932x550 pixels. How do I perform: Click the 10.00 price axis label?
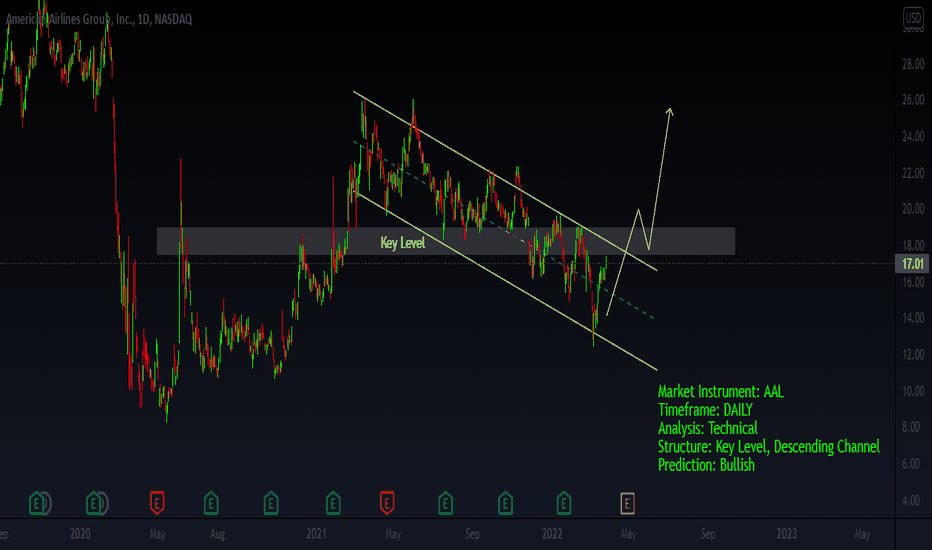pyautogui.click(x=913, y=391)
